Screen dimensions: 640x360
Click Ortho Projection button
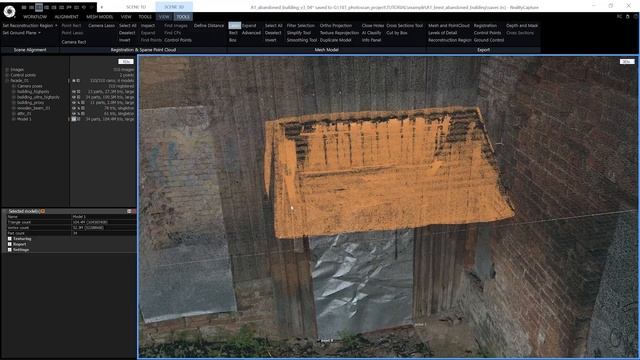[x=336, y=25]
